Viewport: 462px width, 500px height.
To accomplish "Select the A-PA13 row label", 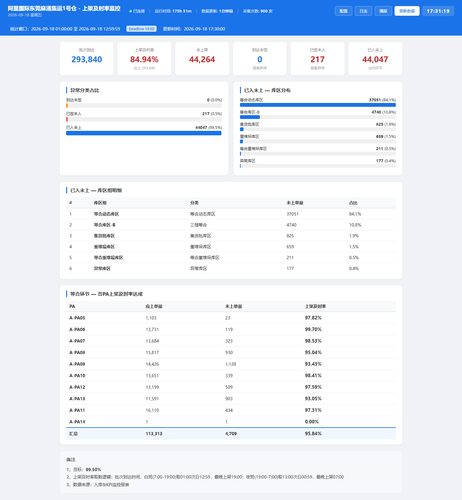I will 77,399.
